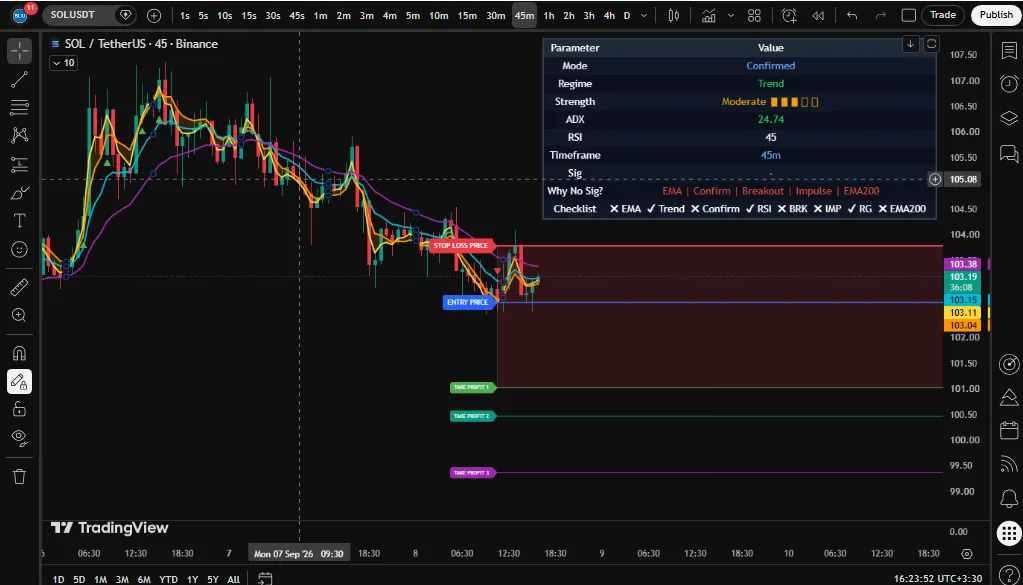
Task: Click the Publish button
Action: (x=996, y=15)
